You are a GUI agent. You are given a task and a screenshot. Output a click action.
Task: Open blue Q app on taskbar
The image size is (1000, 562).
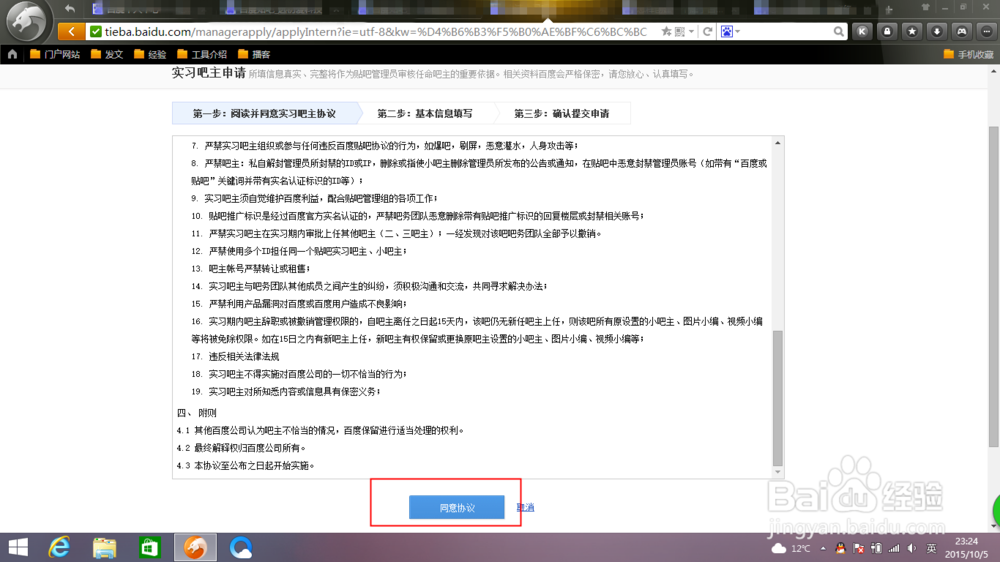tap(241, 547)
